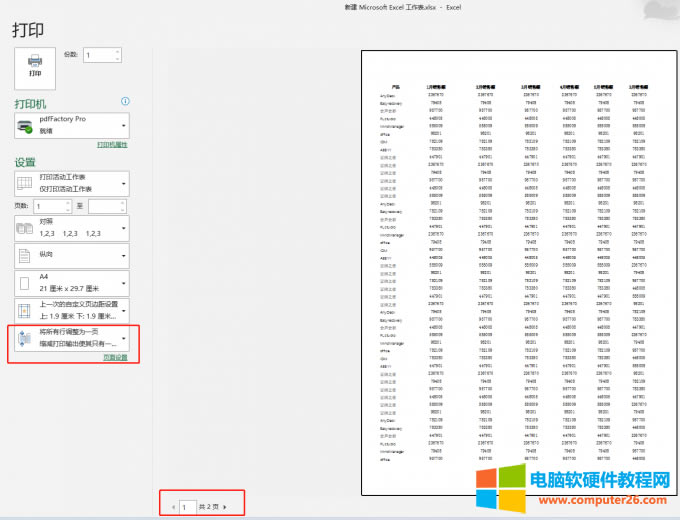Increase the 份数 copies spinner
The image size is (680, 520).
click(x=118, y=52)
